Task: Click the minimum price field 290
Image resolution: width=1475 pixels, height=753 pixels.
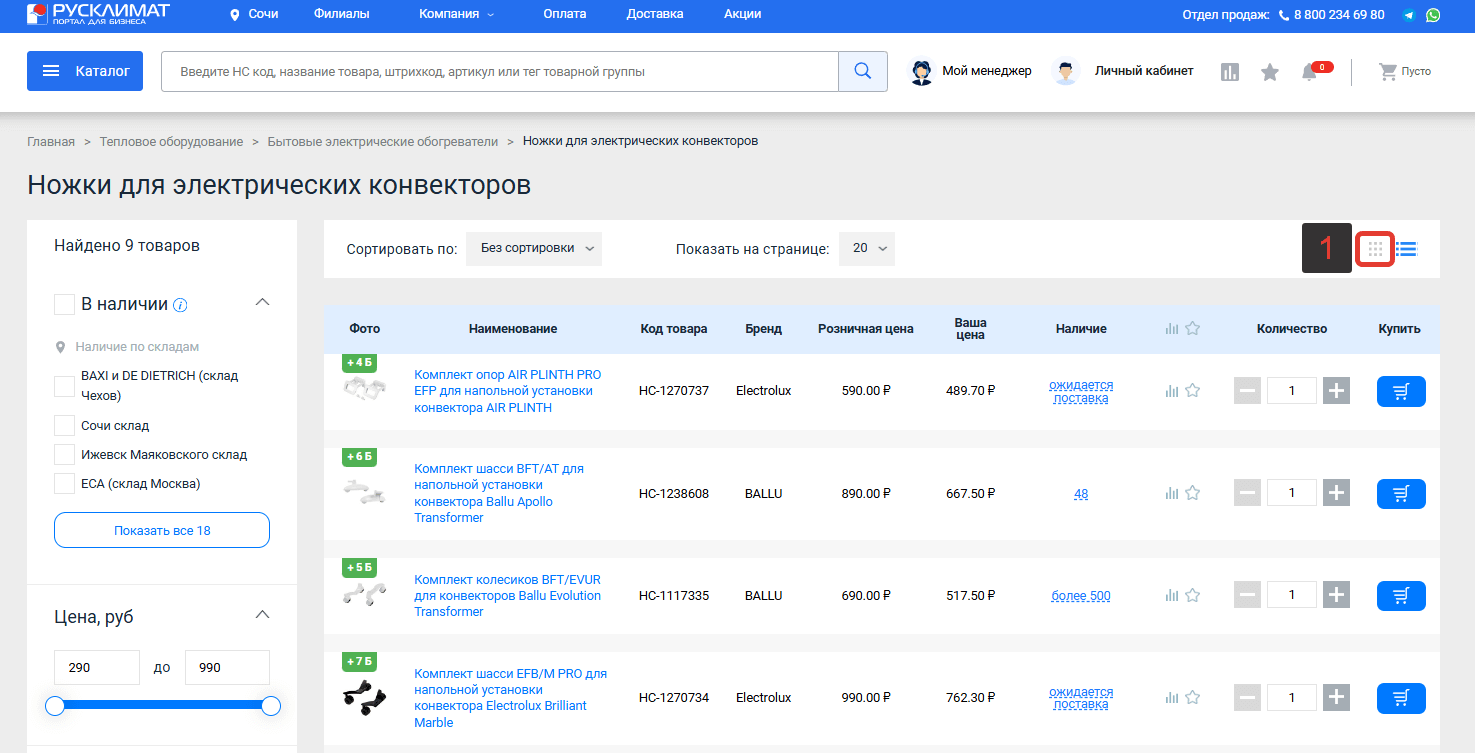Action: tap(97, 667)
